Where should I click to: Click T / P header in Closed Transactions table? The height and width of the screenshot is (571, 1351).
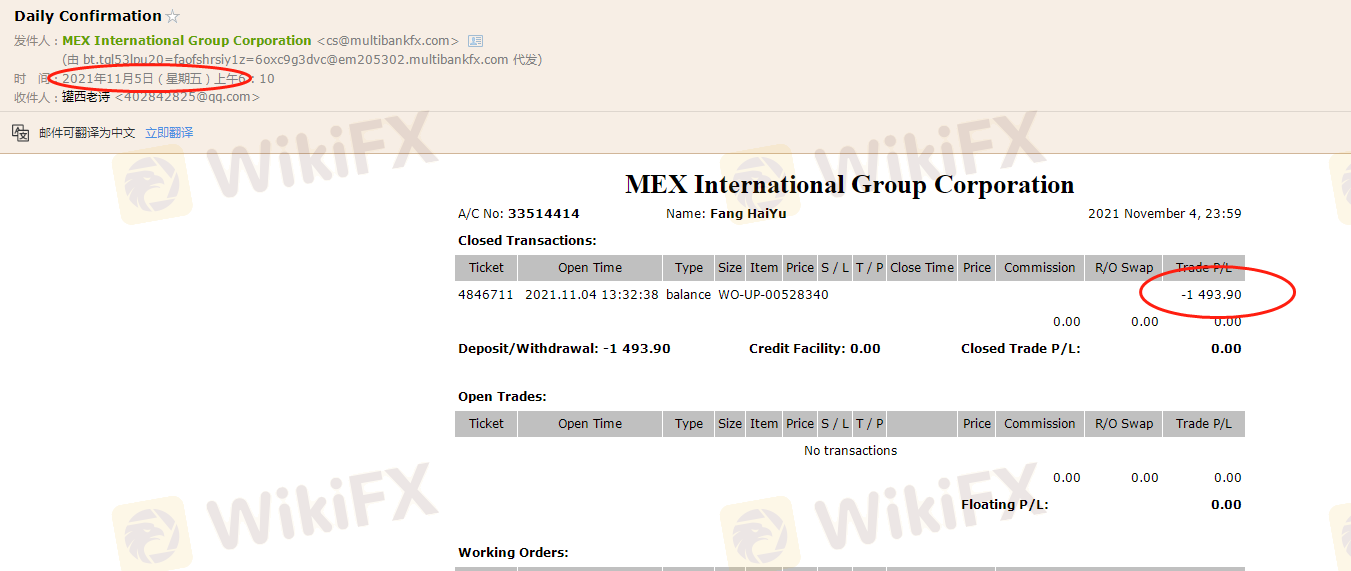870,268
